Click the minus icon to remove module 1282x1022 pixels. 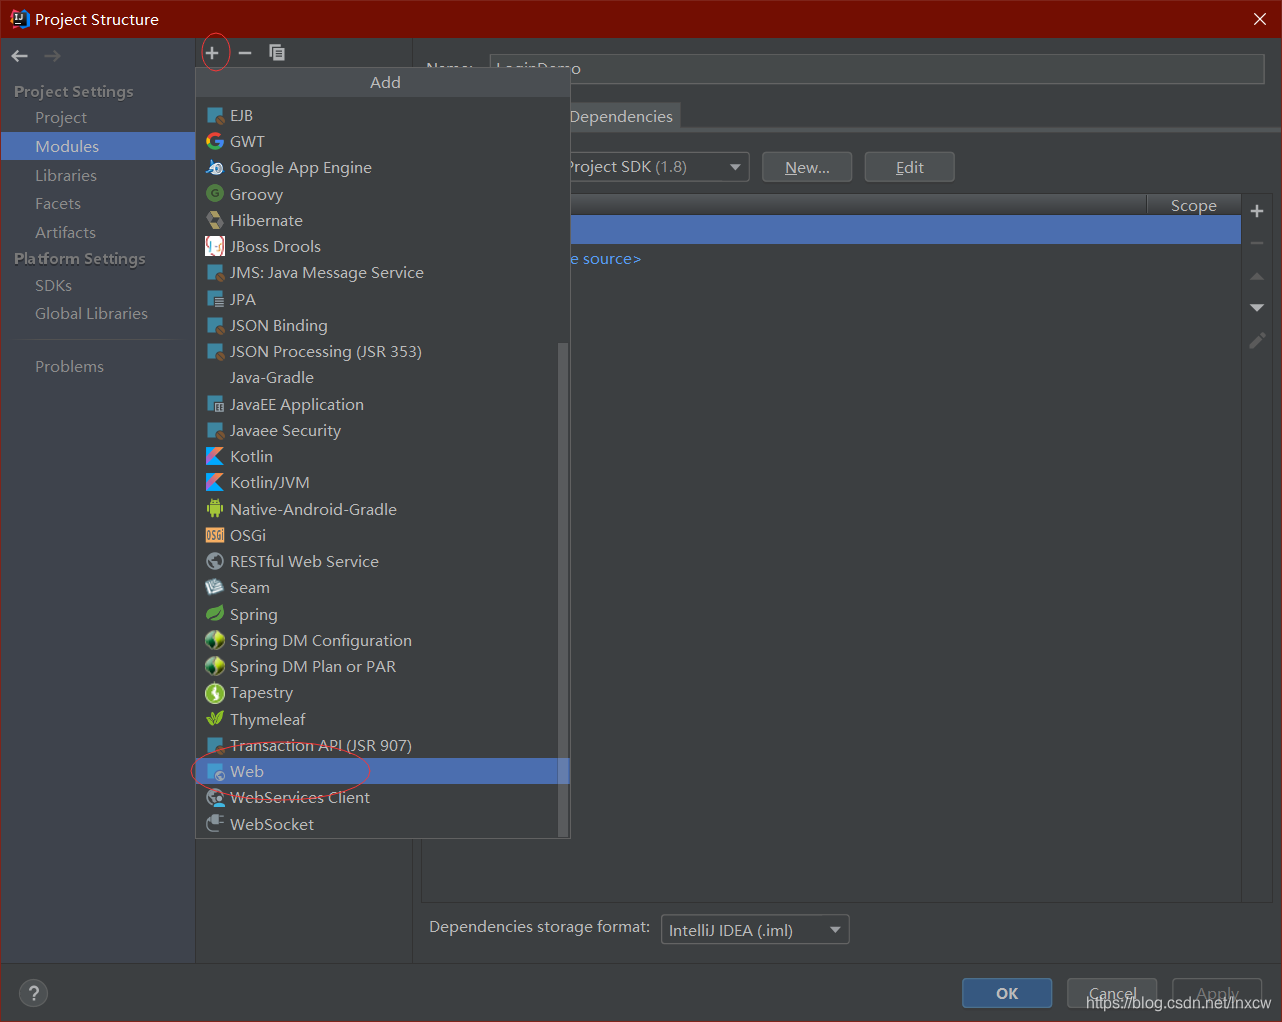coord(245,53)
